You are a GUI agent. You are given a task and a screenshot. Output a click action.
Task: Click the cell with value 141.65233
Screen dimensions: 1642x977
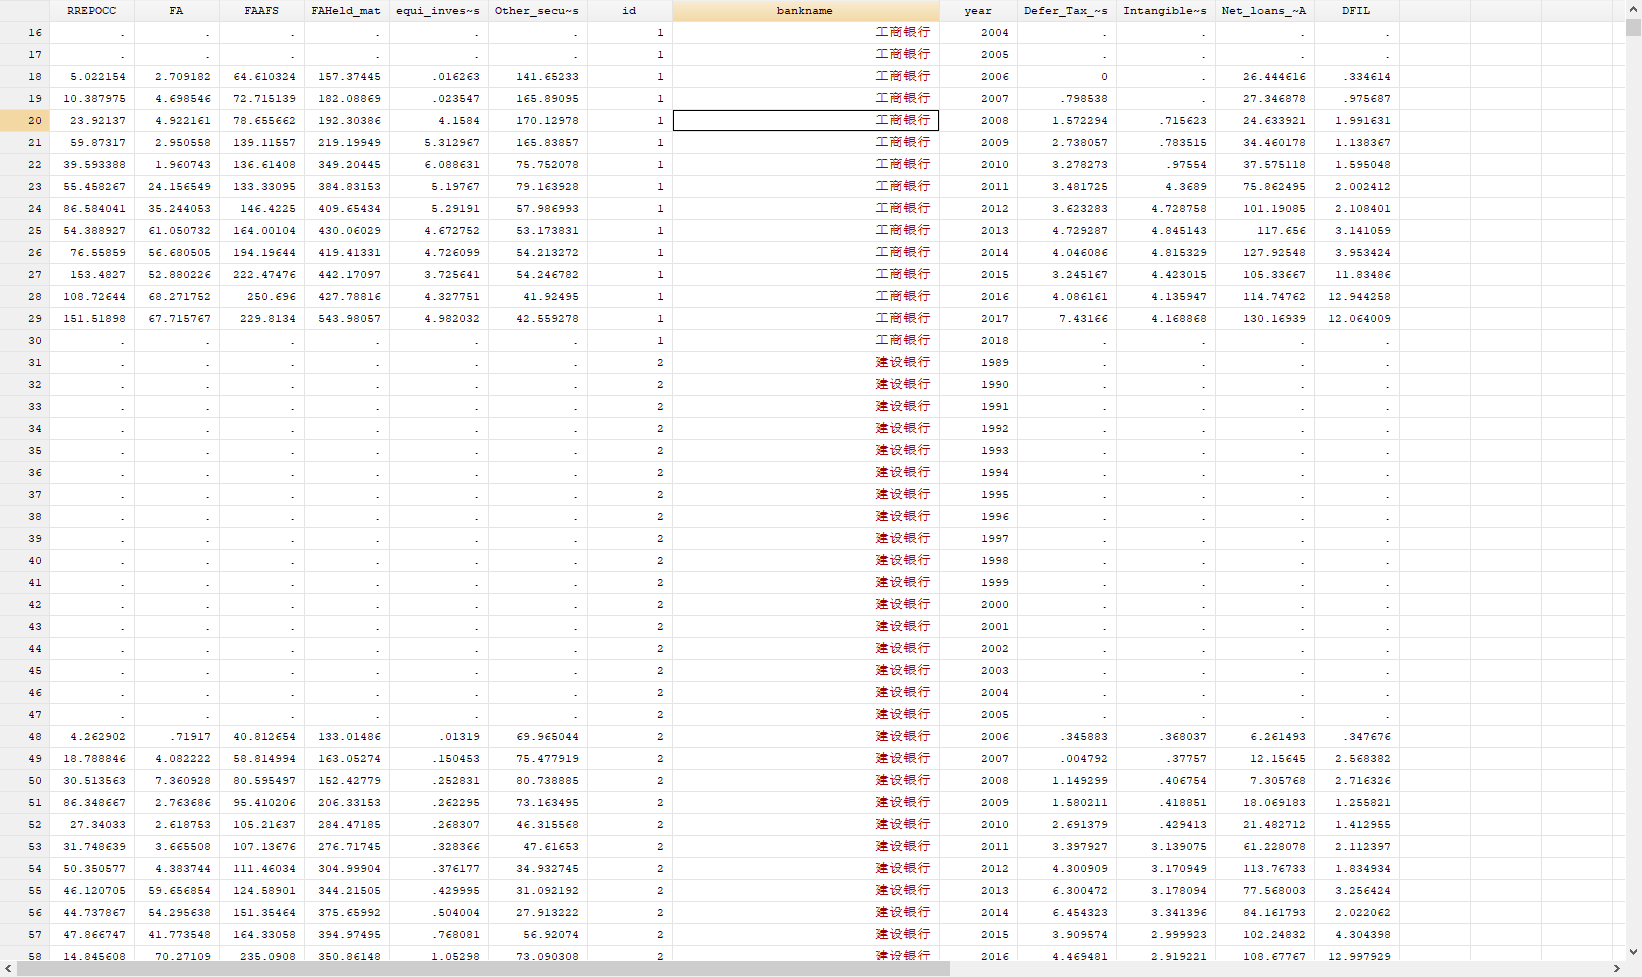tap(537, 77)
